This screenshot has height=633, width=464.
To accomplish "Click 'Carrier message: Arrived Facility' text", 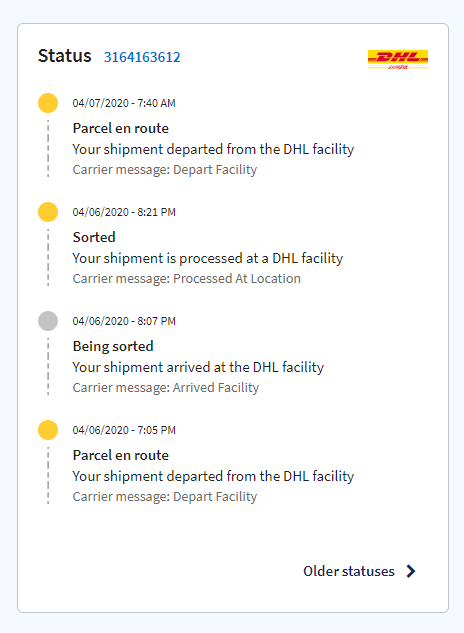I will pyautogui.click(x=166, y=388).
